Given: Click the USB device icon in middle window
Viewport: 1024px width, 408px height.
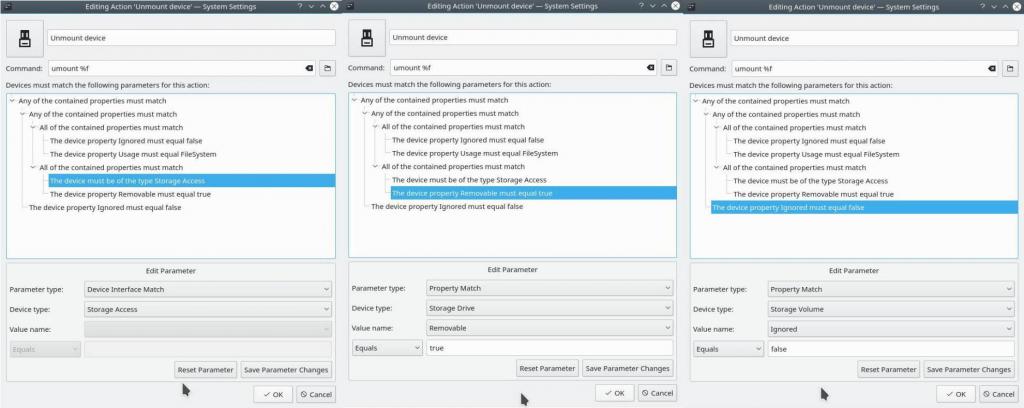Looking at the screenshot, I should pyautogui.click(x=366, y=38).
